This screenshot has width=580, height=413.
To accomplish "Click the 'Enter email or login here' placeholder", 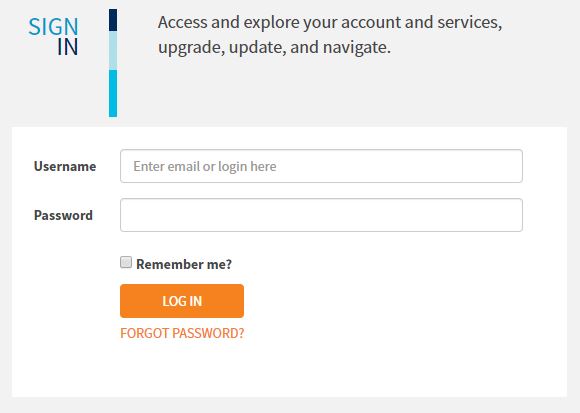I will click(205, 166).
